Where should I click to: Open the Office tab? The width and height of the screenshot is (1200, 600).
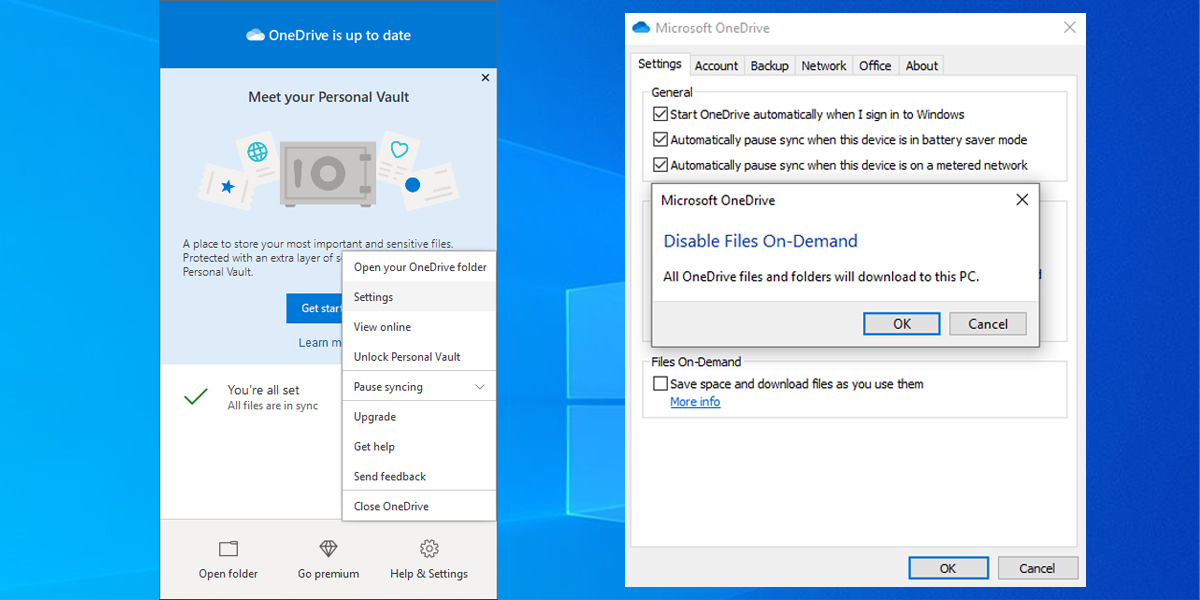(x=875, y=66)
